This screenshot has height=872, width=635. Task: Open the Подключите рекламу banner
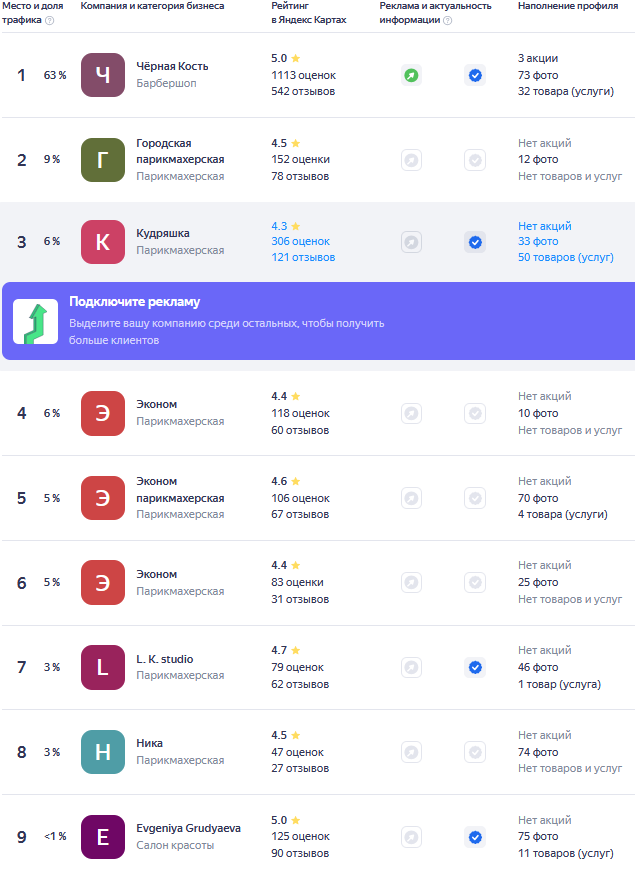[319, 321]
